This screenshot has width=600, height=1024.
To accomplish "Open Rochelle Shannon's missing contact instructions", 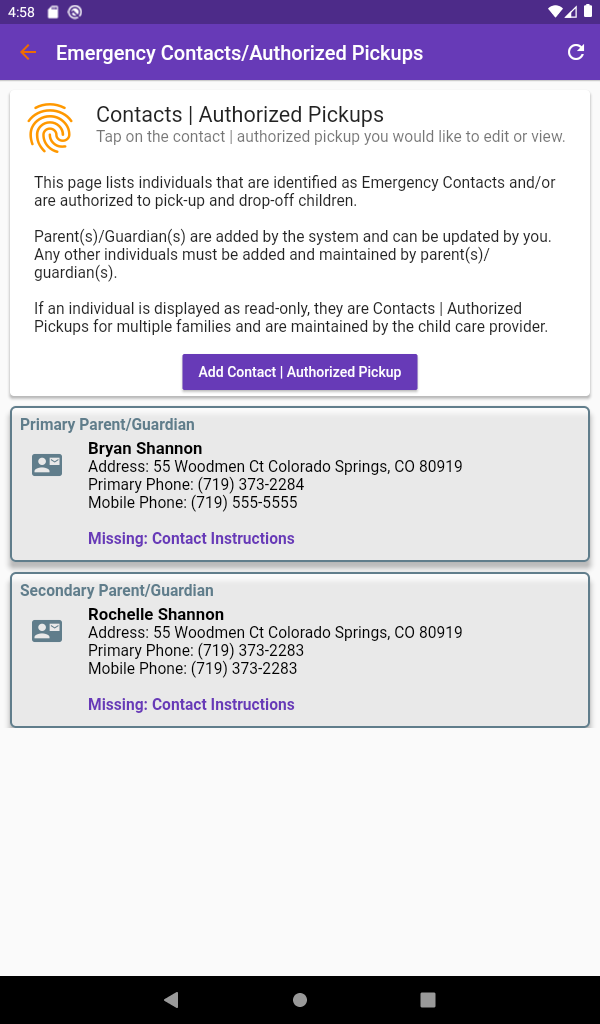I will [191, 705].
